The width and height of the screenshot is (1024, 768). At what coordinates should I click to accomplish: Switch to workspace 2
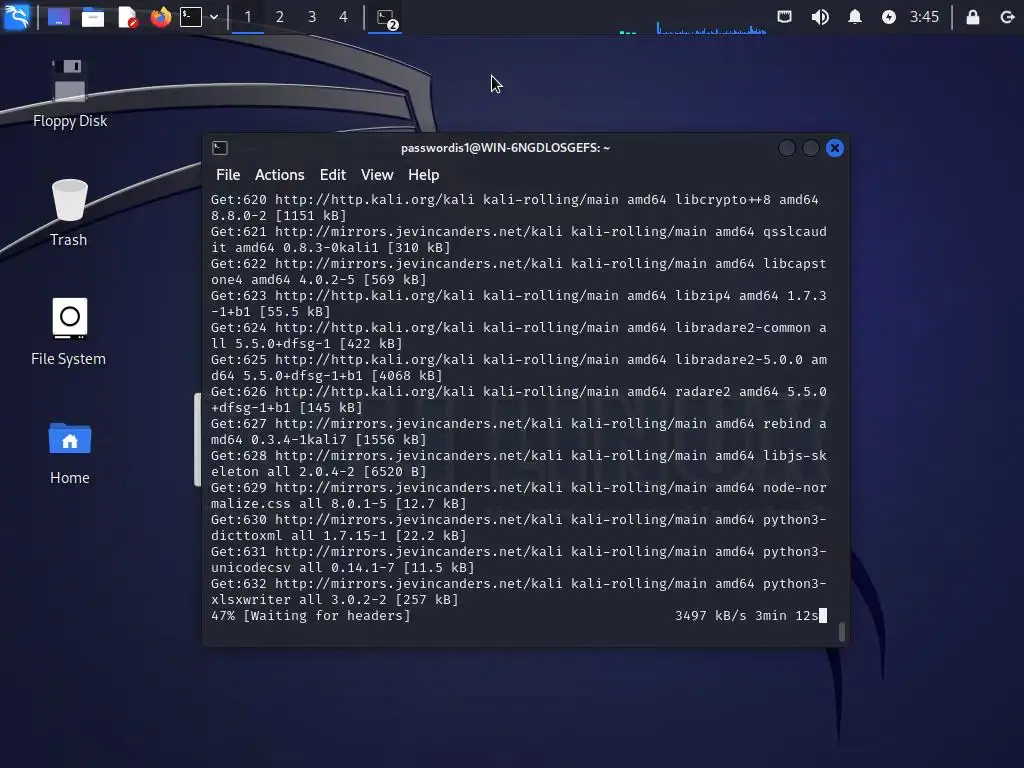pyautogui.click(x=280, y=17)
